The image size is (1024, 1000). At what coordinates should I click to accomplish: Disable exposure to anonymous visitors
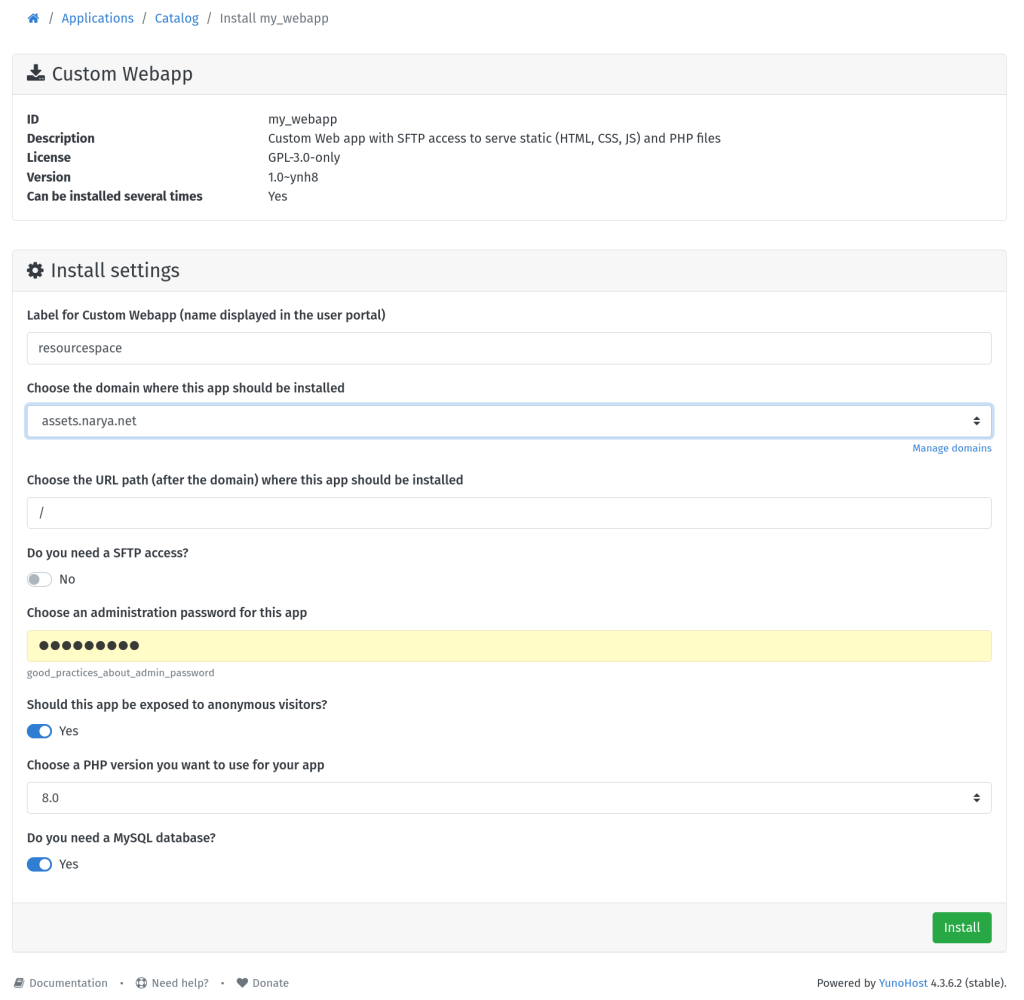(39, 731)
